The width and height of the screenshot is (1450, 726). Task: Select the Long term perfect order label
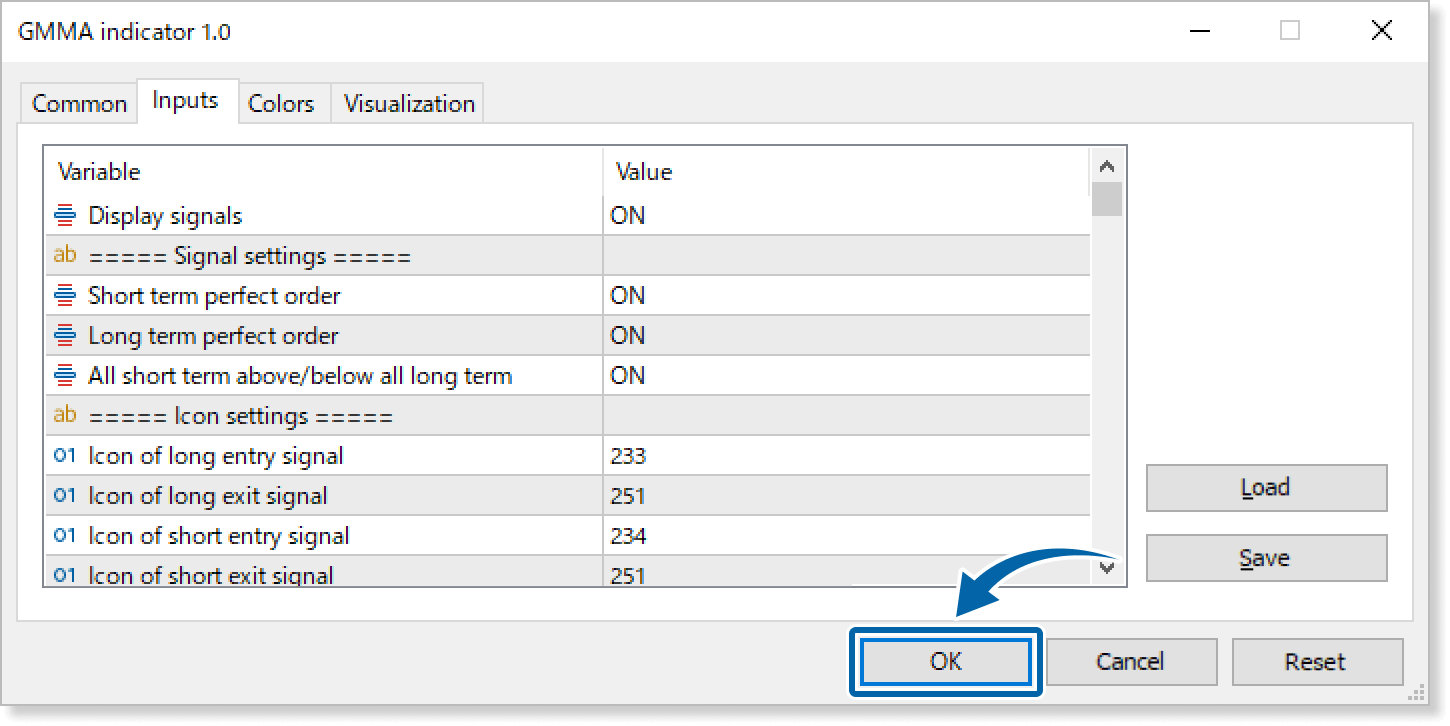213,336
